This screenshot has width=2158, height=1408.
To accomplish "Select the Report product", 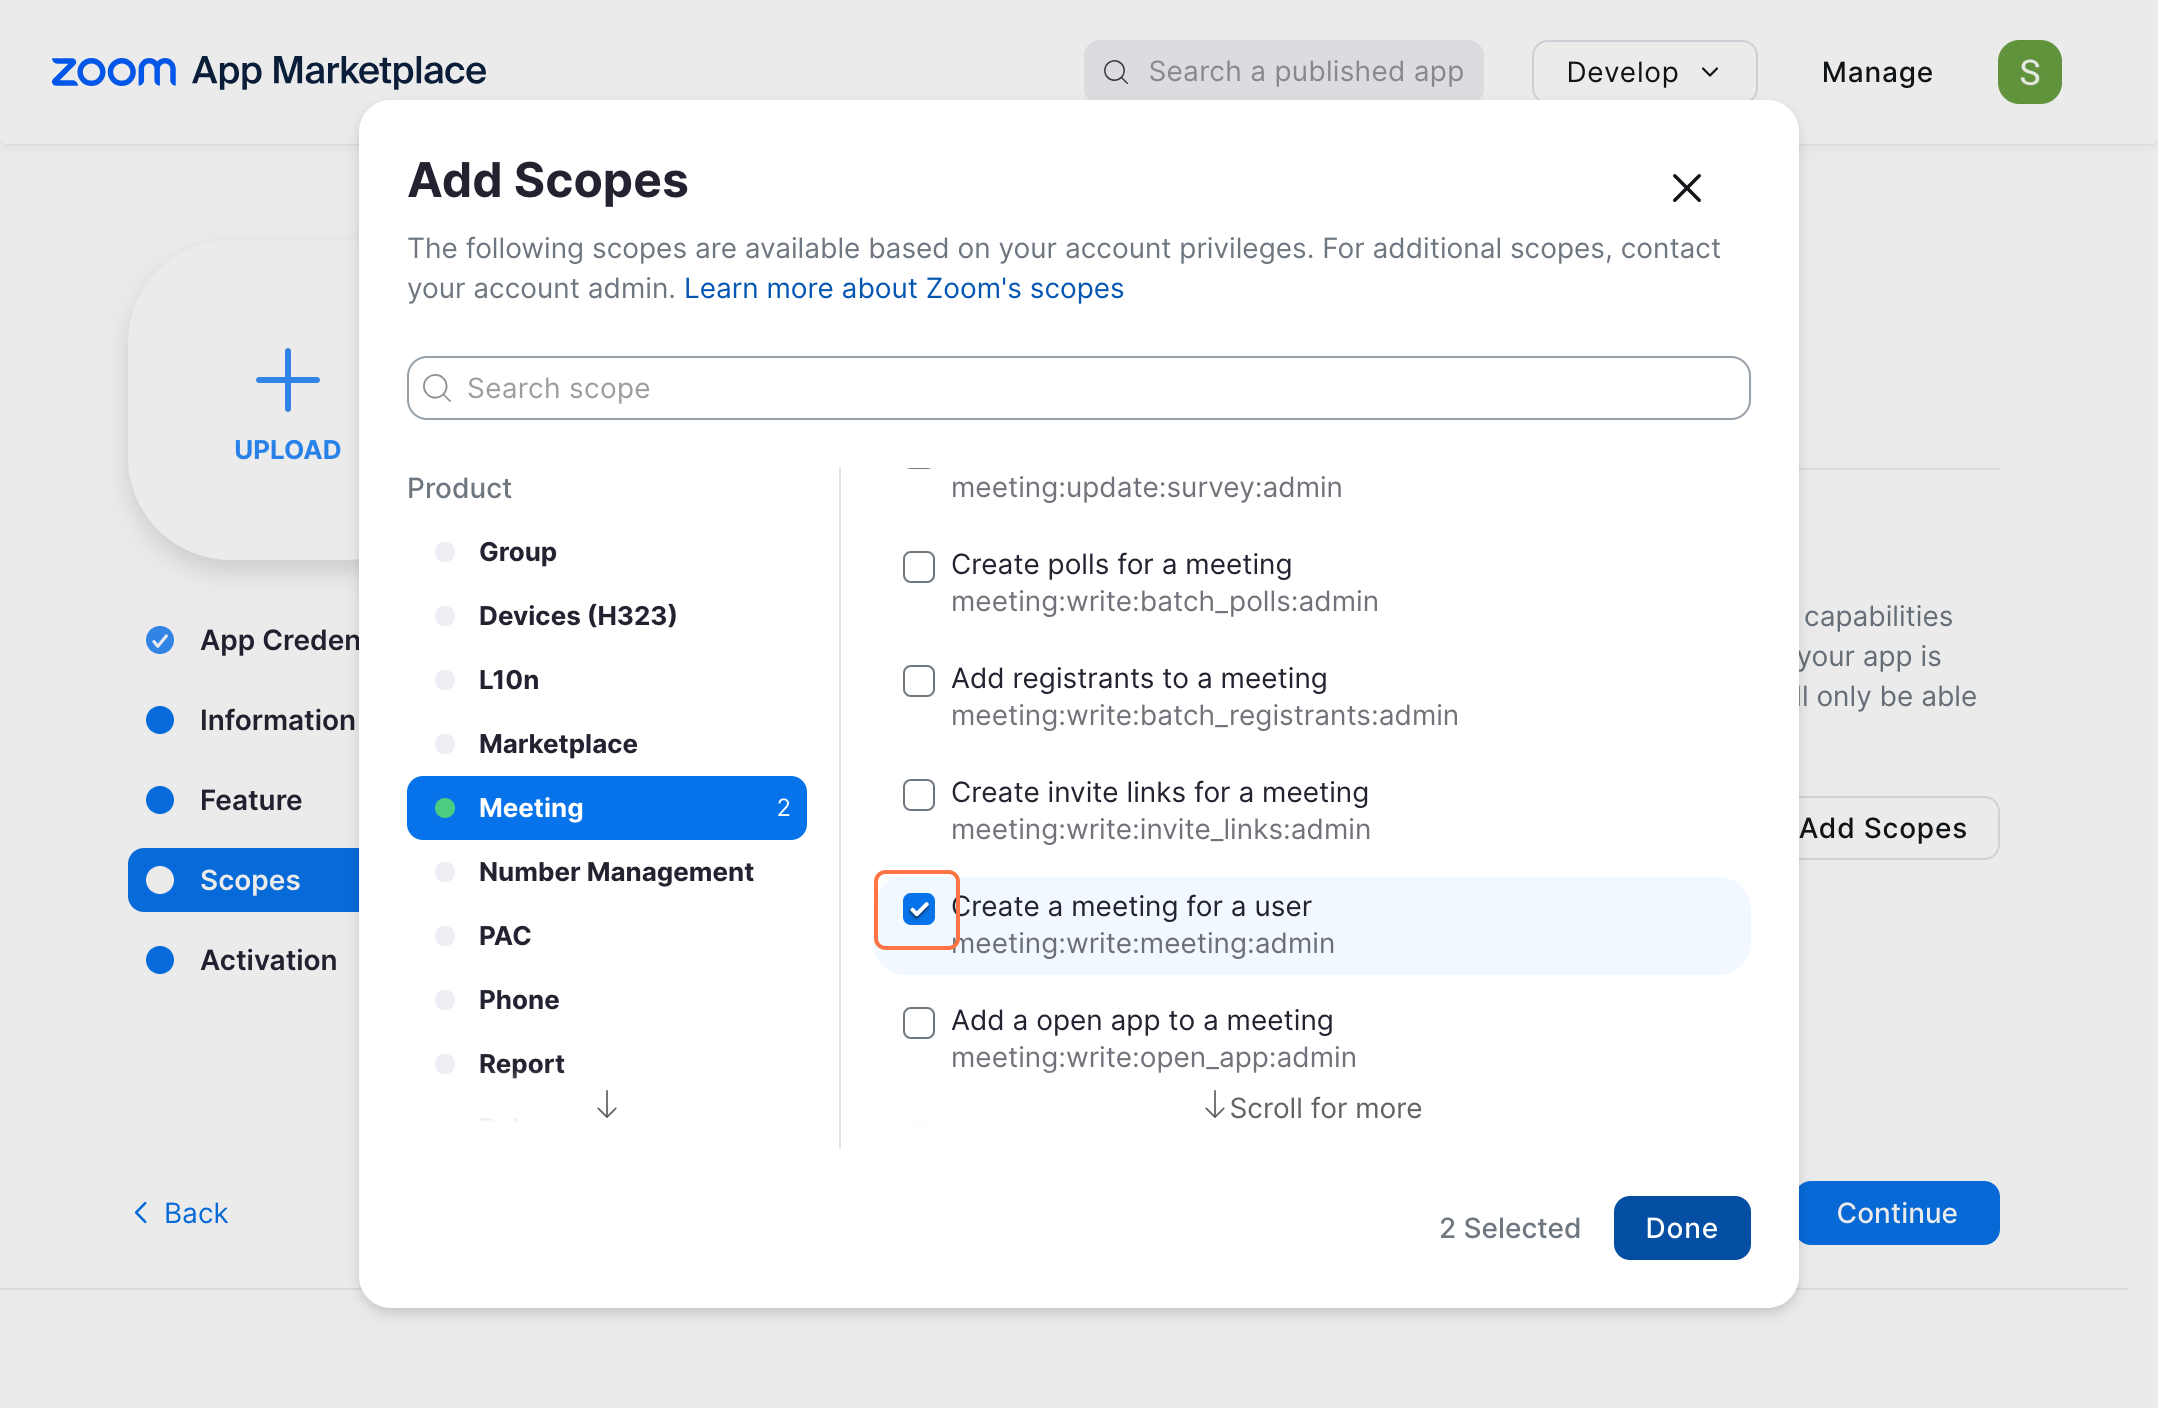I will click(607, 1064).
